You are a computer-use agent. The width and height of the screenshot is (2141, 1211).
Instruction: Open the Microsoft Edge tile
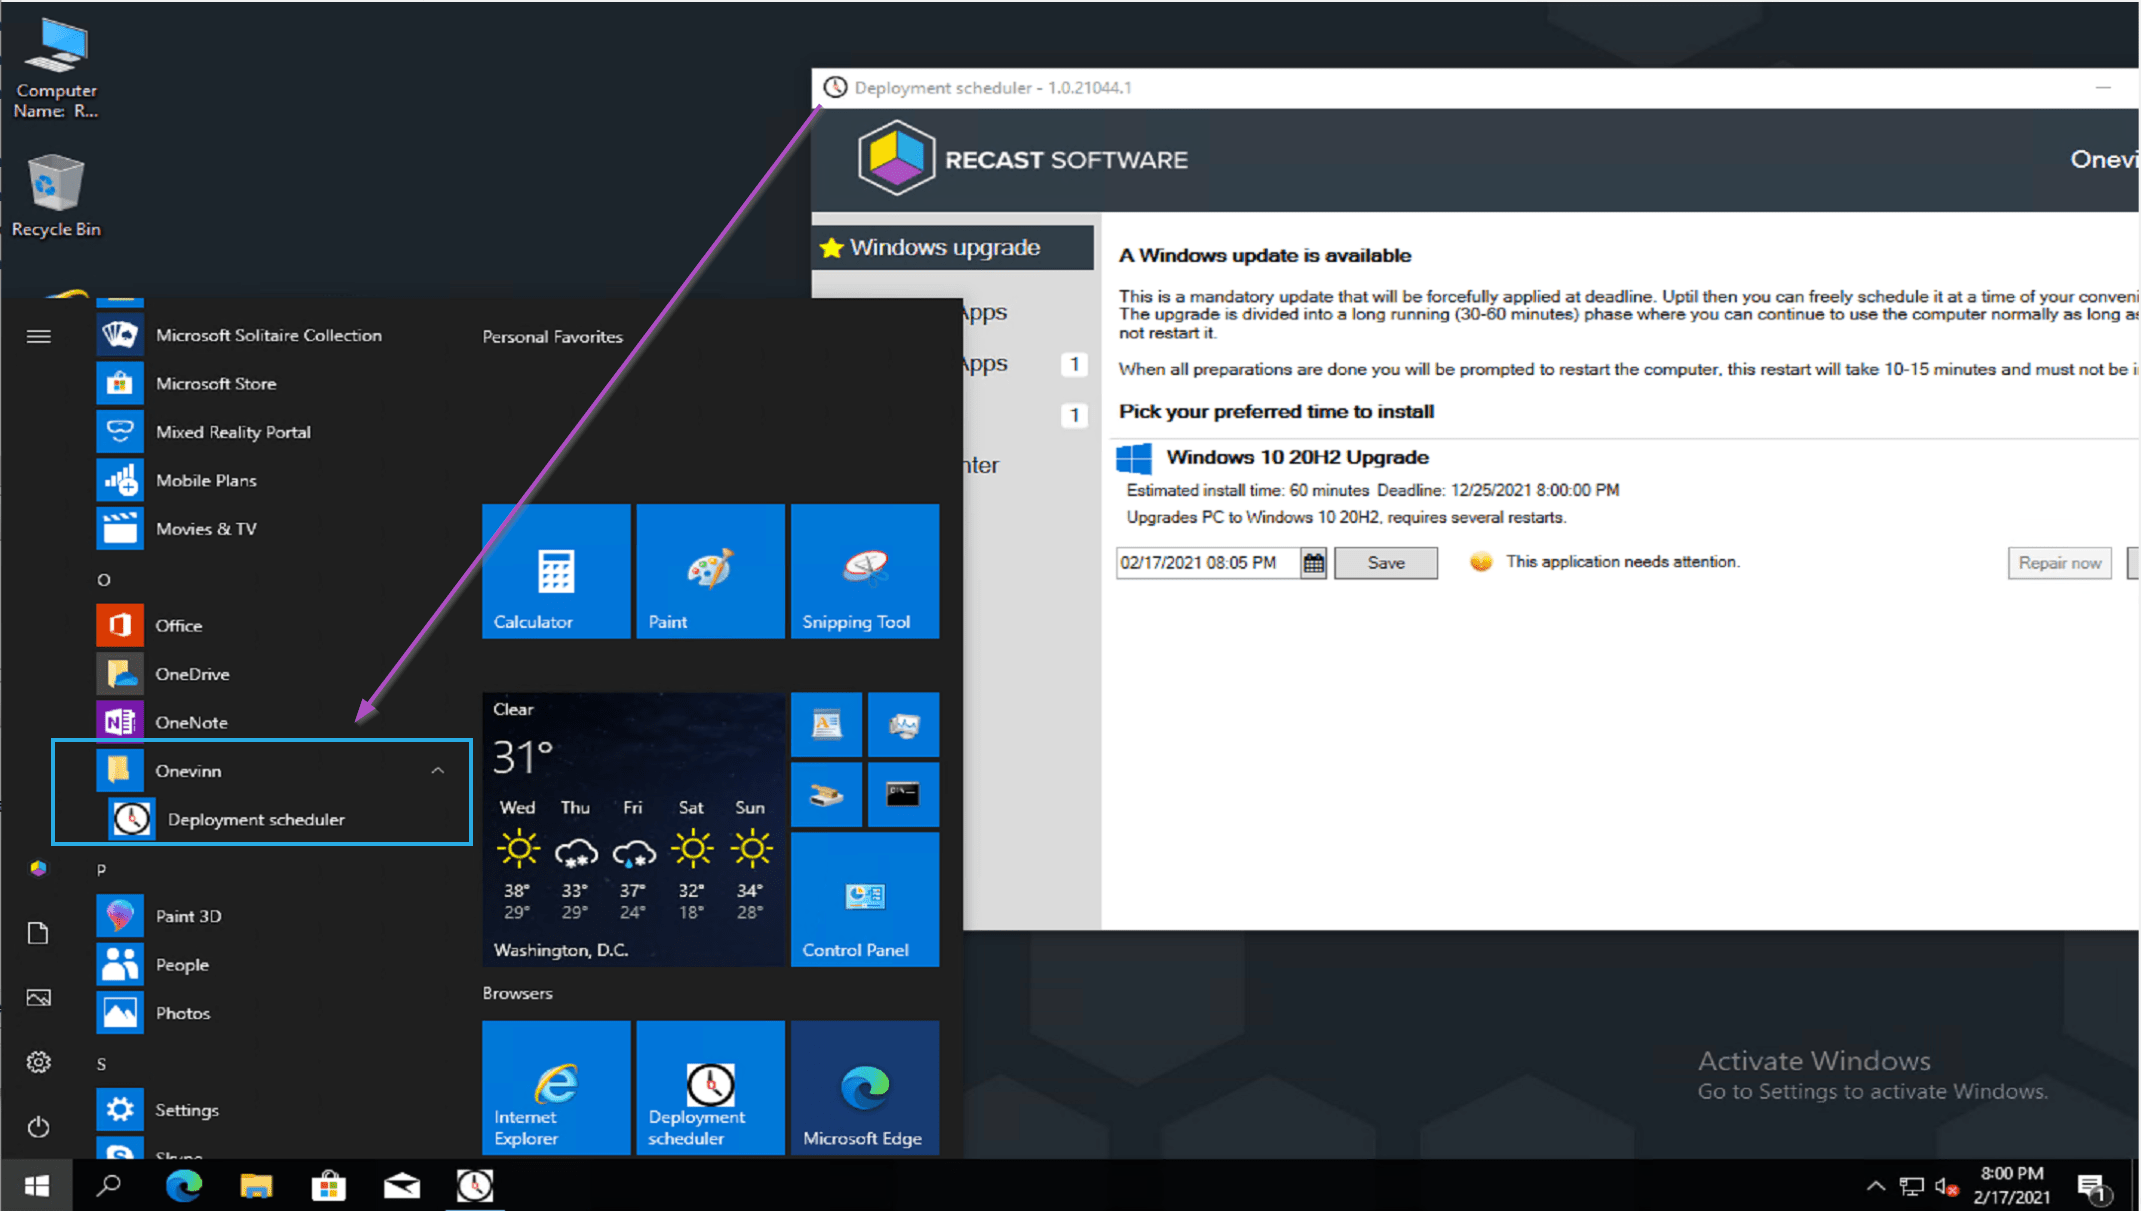864,1088
